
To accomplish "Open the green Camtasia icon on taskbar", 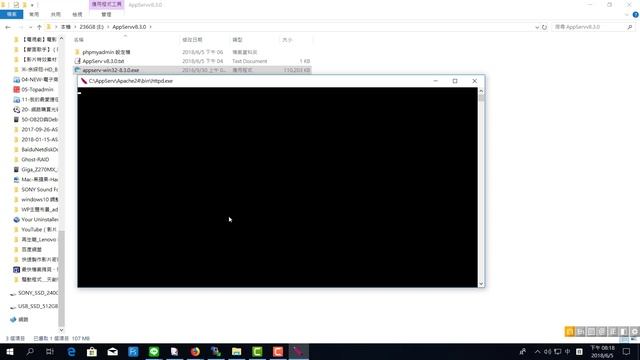I will [x=257, y=351].
